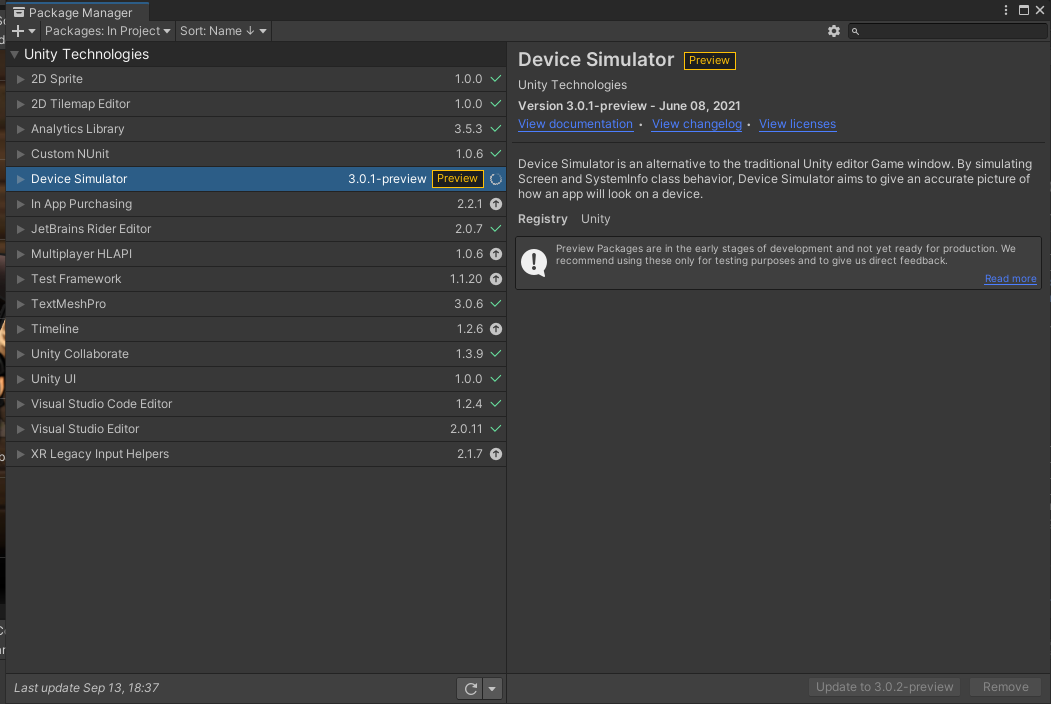The height and width of the screenshot is (704, 1051).
Task: Expand versions of XR Legacy Input Helpers
Action: point(21,454)
